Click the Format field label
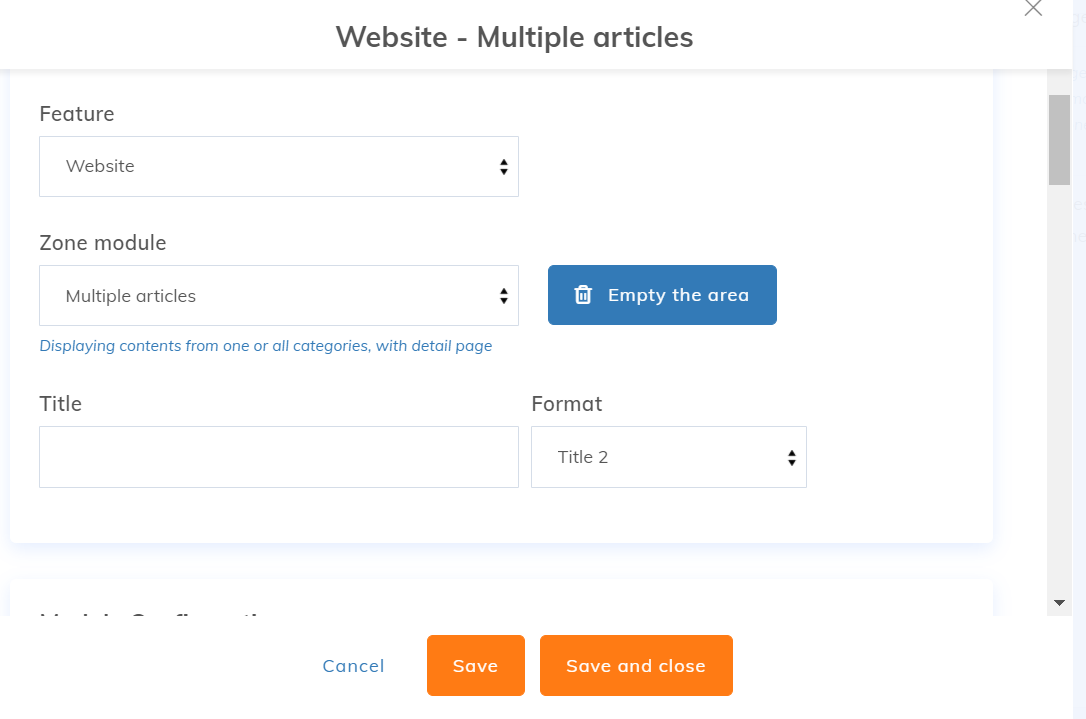Image resolution: width=1086 pixels, height=719 pixels. (567, 404)
